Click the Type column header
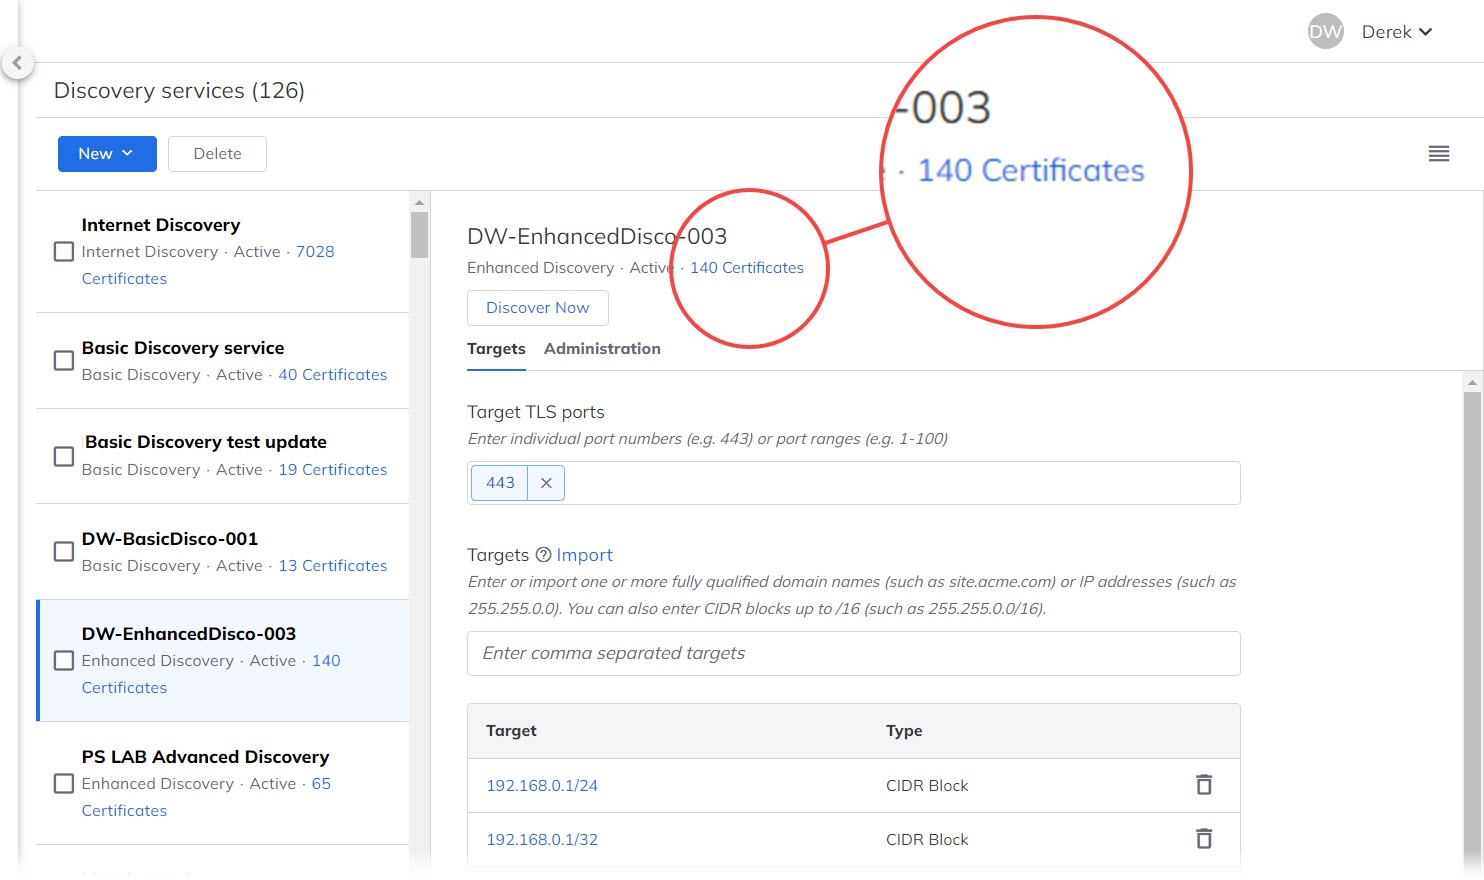The height and width of the screenshot is (880, 1484). 904,731
